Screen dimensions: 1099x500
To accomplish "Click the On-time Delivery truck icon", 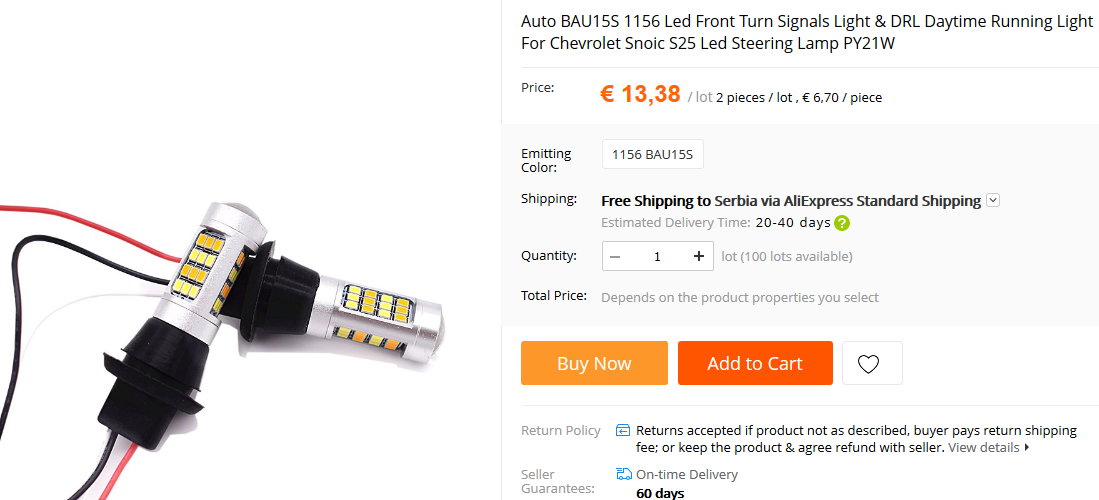I will (624, 474).
